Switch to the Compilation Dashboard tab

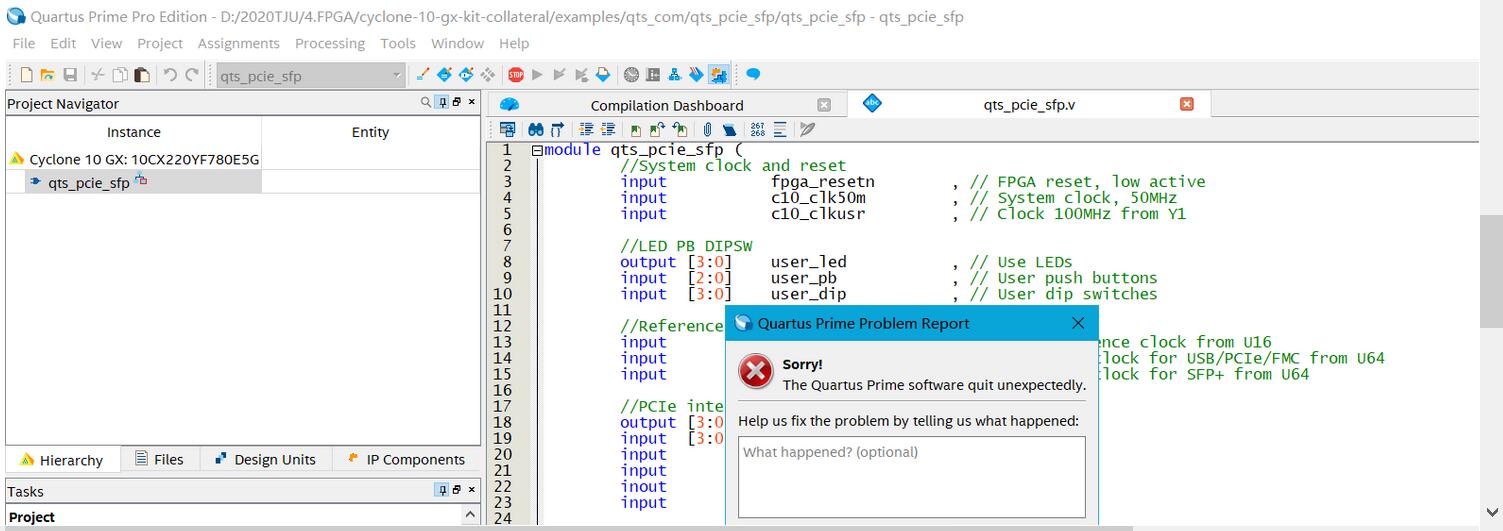667,105
